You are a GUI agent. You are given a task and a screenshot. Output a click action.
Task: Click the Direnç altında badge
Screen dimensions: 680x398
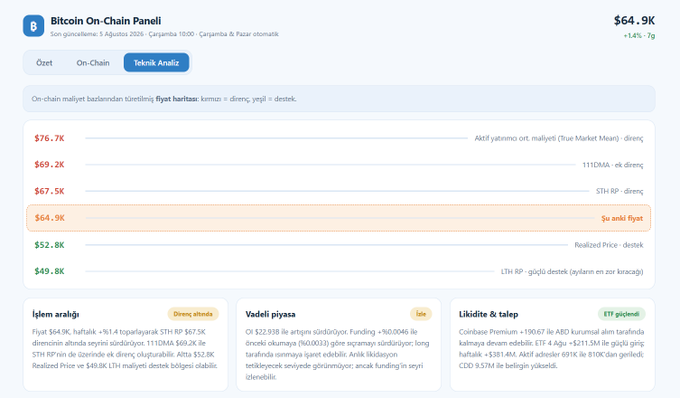pyautogui.click(x=193, y=314)
